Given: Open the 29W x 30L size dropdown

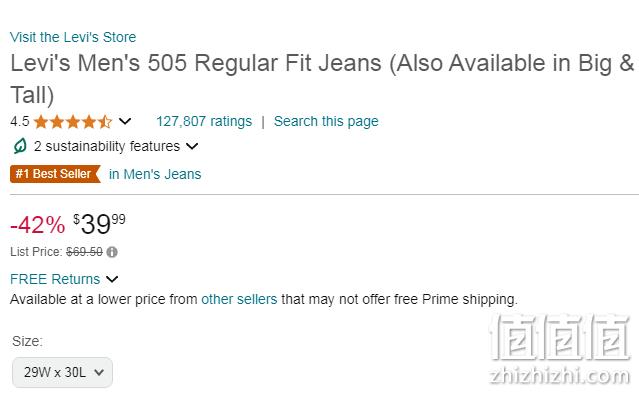Looking at the screenshot, I should (x=62, y=372).
